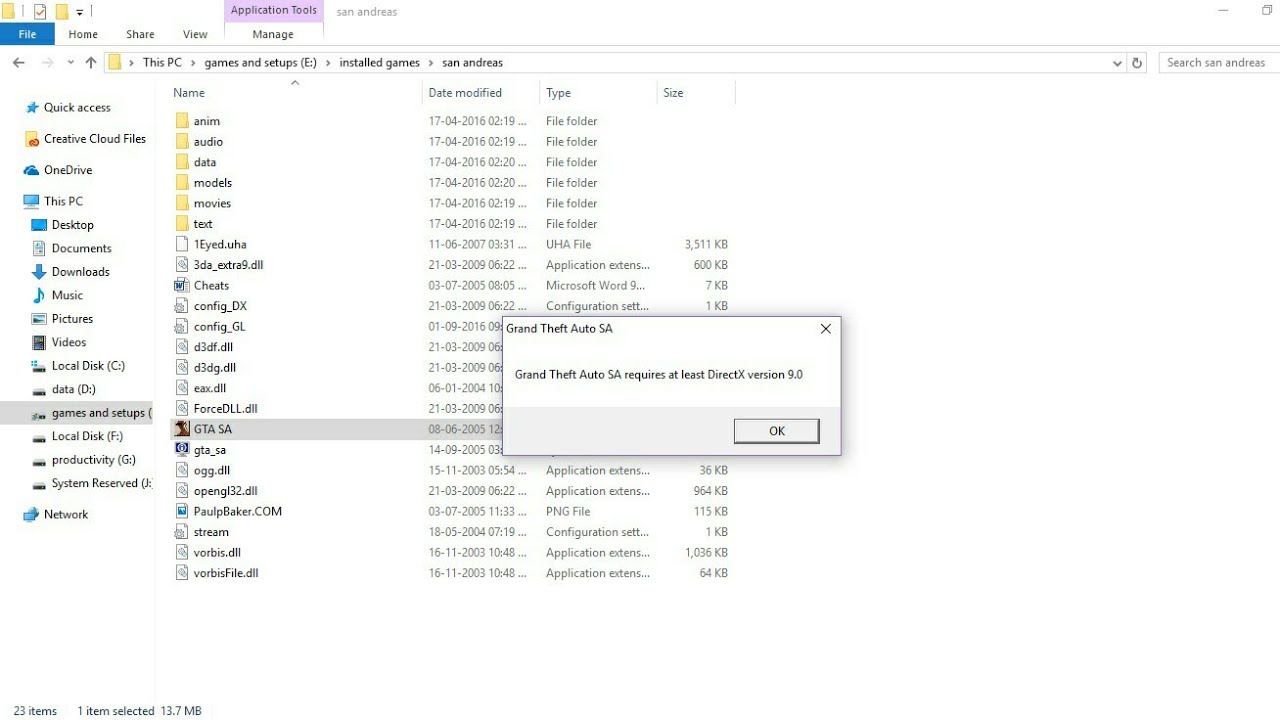
Task: Sort by the Size column header
Action: point(673,93)
